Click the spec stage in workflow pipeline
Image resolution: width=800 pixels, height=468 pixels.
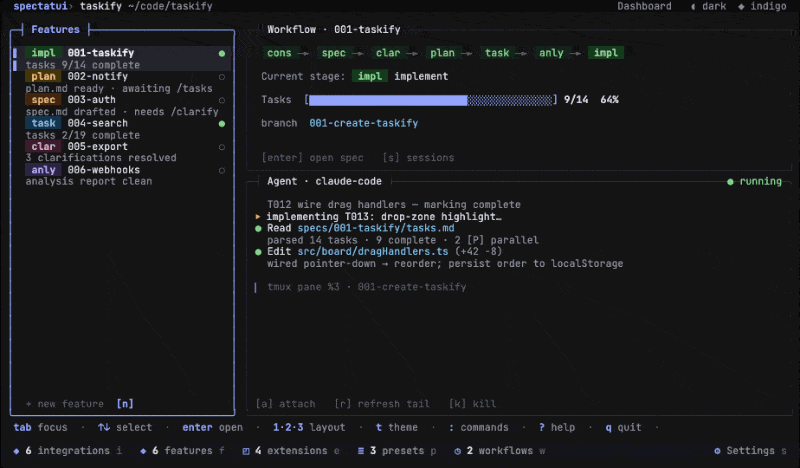tap(334, 53)
